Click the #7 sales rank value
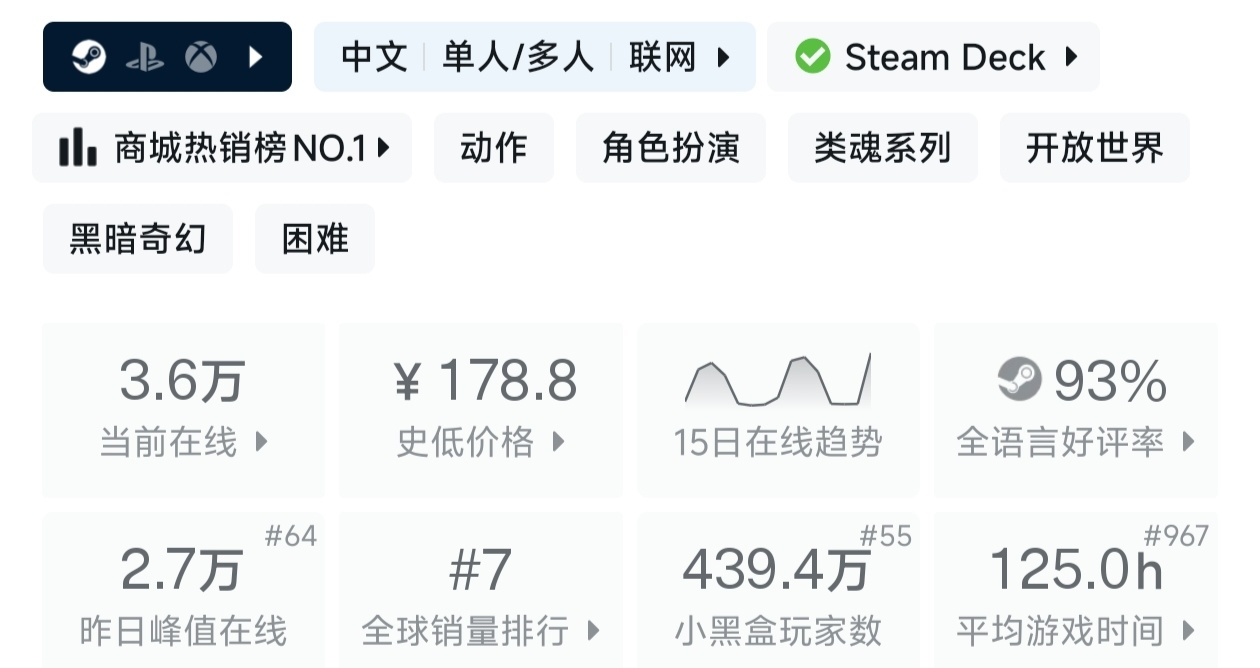Screen dimensions: 1260x668 [480, 570]
